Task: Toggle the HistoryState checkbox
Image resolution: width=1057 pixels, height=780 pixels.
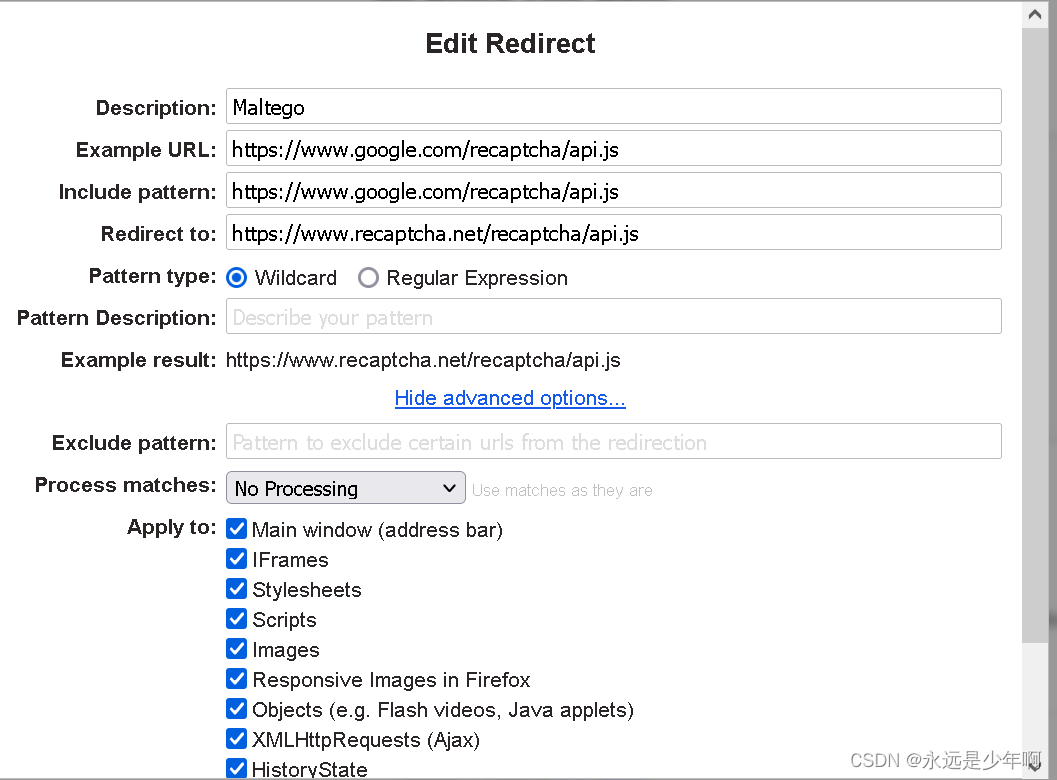Action: (237, 768)
